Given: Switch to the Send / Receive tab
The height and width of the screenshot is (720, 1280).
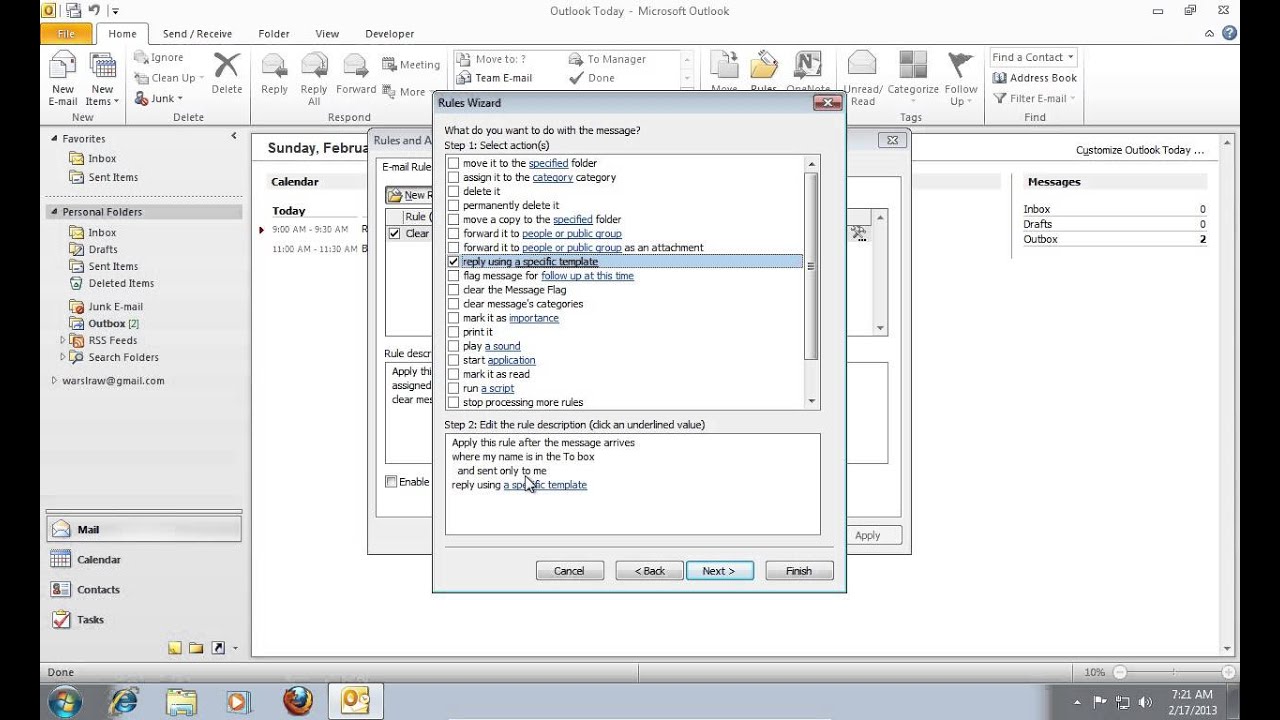Looking at the screenshot, I should click(x=197, y=33).
